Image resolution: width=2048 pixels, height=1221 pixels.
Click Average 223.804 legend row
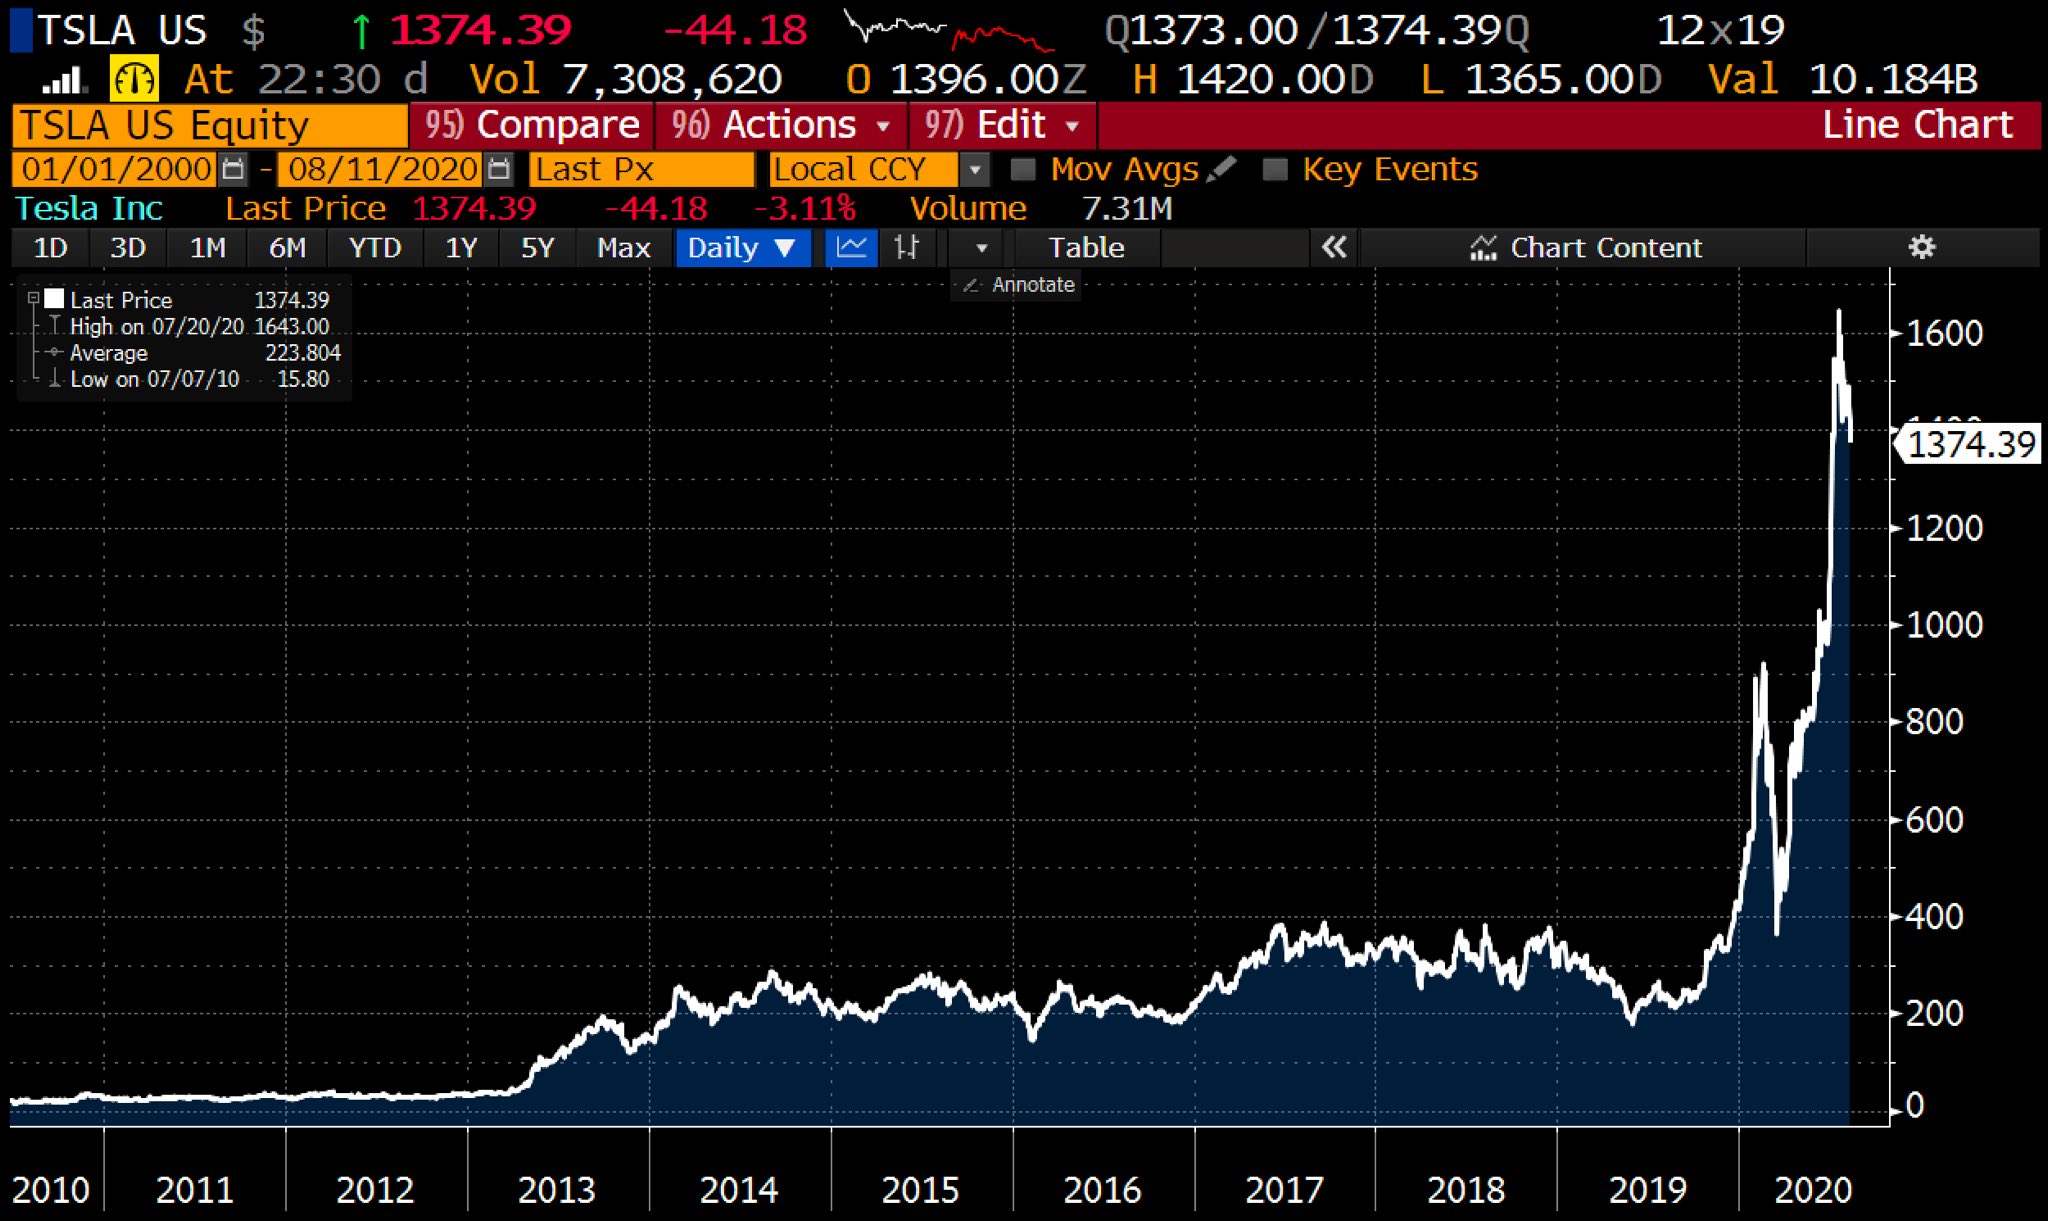click(x=195, y=352)
